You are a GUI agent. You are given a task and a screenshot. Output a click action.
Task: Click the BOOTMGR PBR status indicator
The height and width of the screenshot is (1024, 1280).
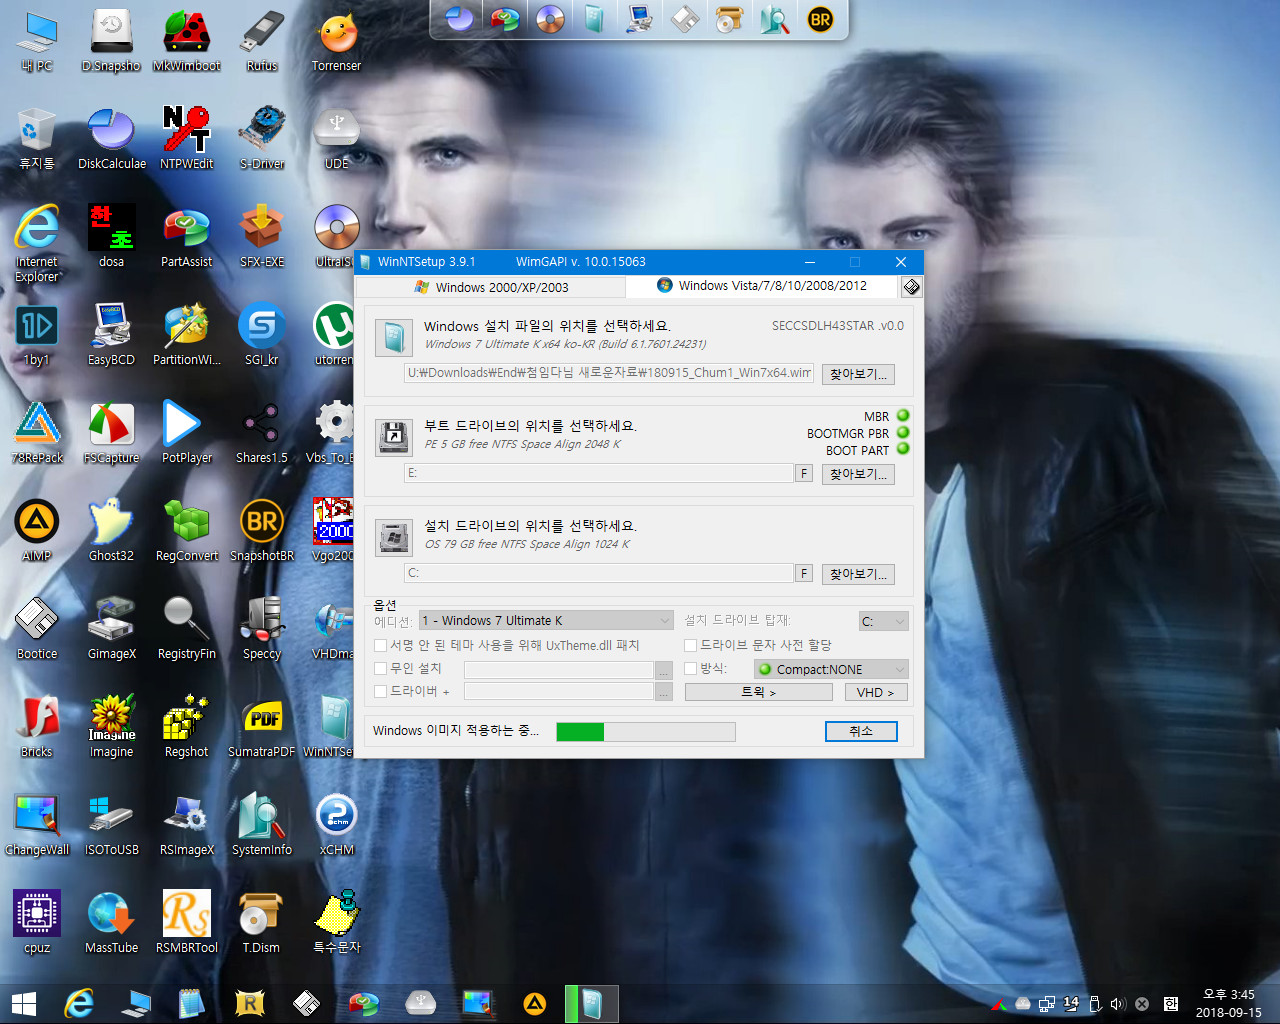(903, 432)
